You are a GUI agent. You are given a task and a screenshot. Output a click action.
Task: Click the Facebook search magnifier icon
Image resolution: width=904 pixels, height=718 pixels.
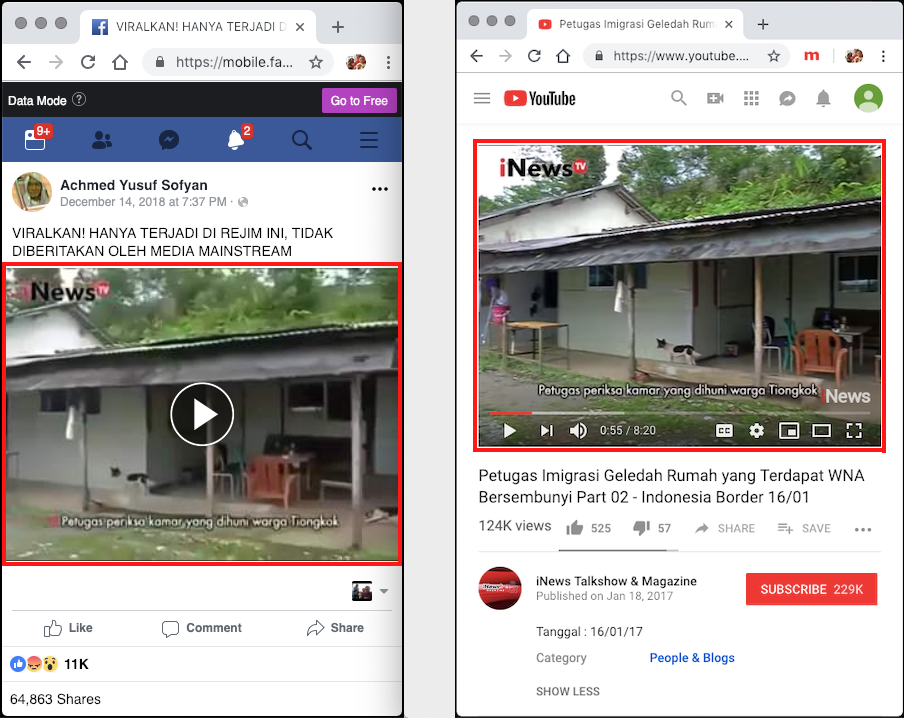(x=302, y=140)
